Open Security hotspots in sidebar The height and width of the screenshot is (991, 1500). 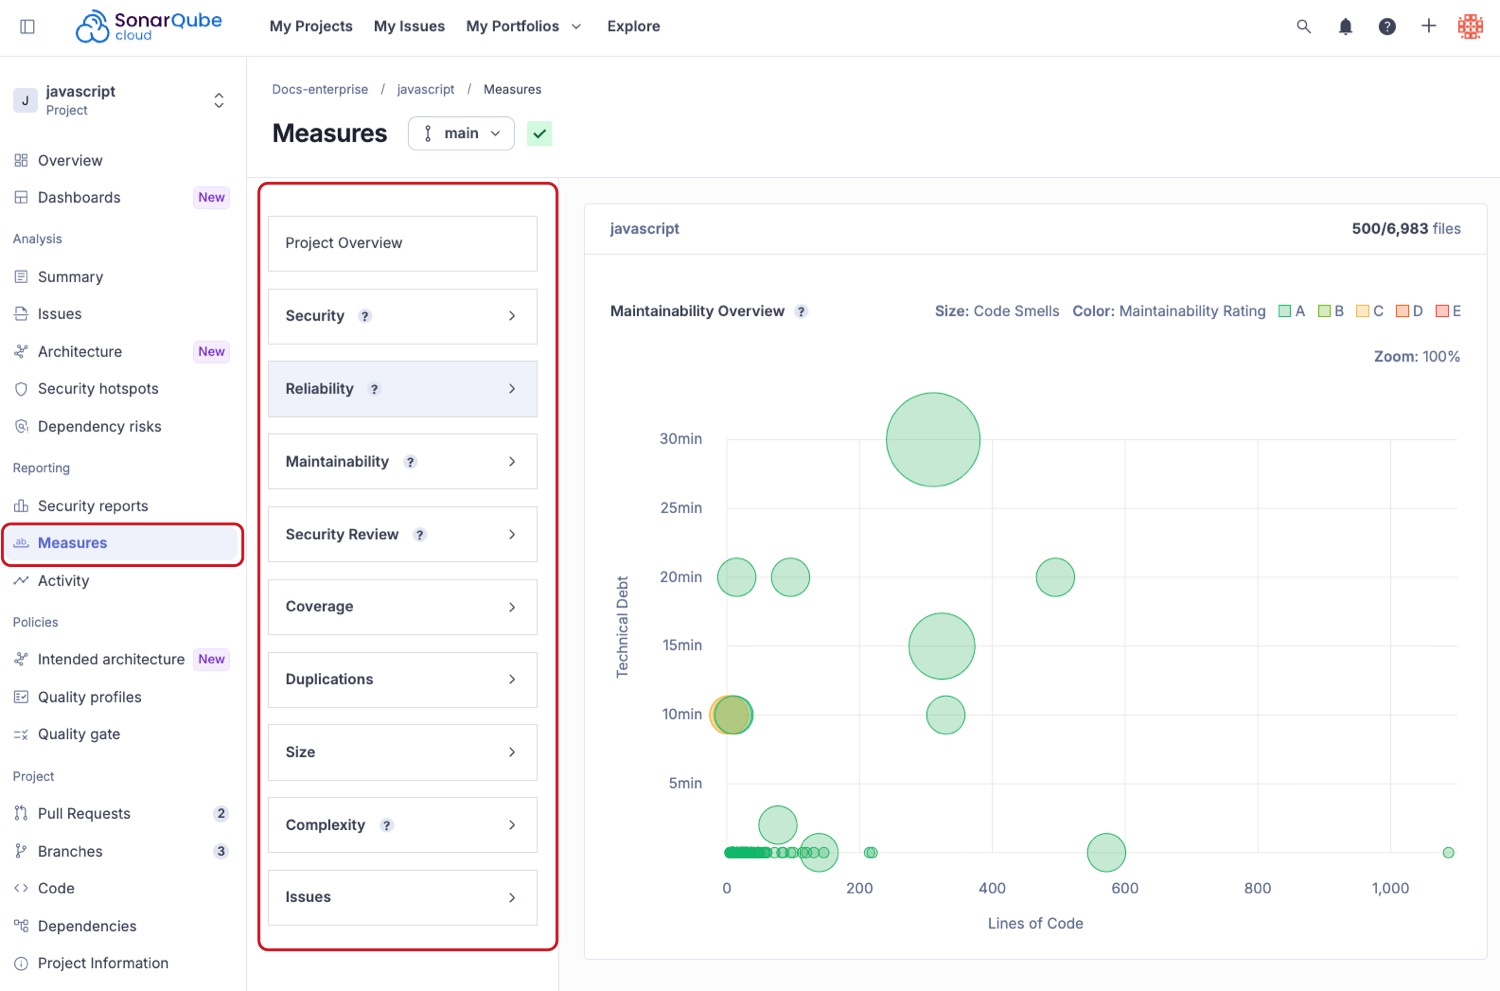[98, 389]
